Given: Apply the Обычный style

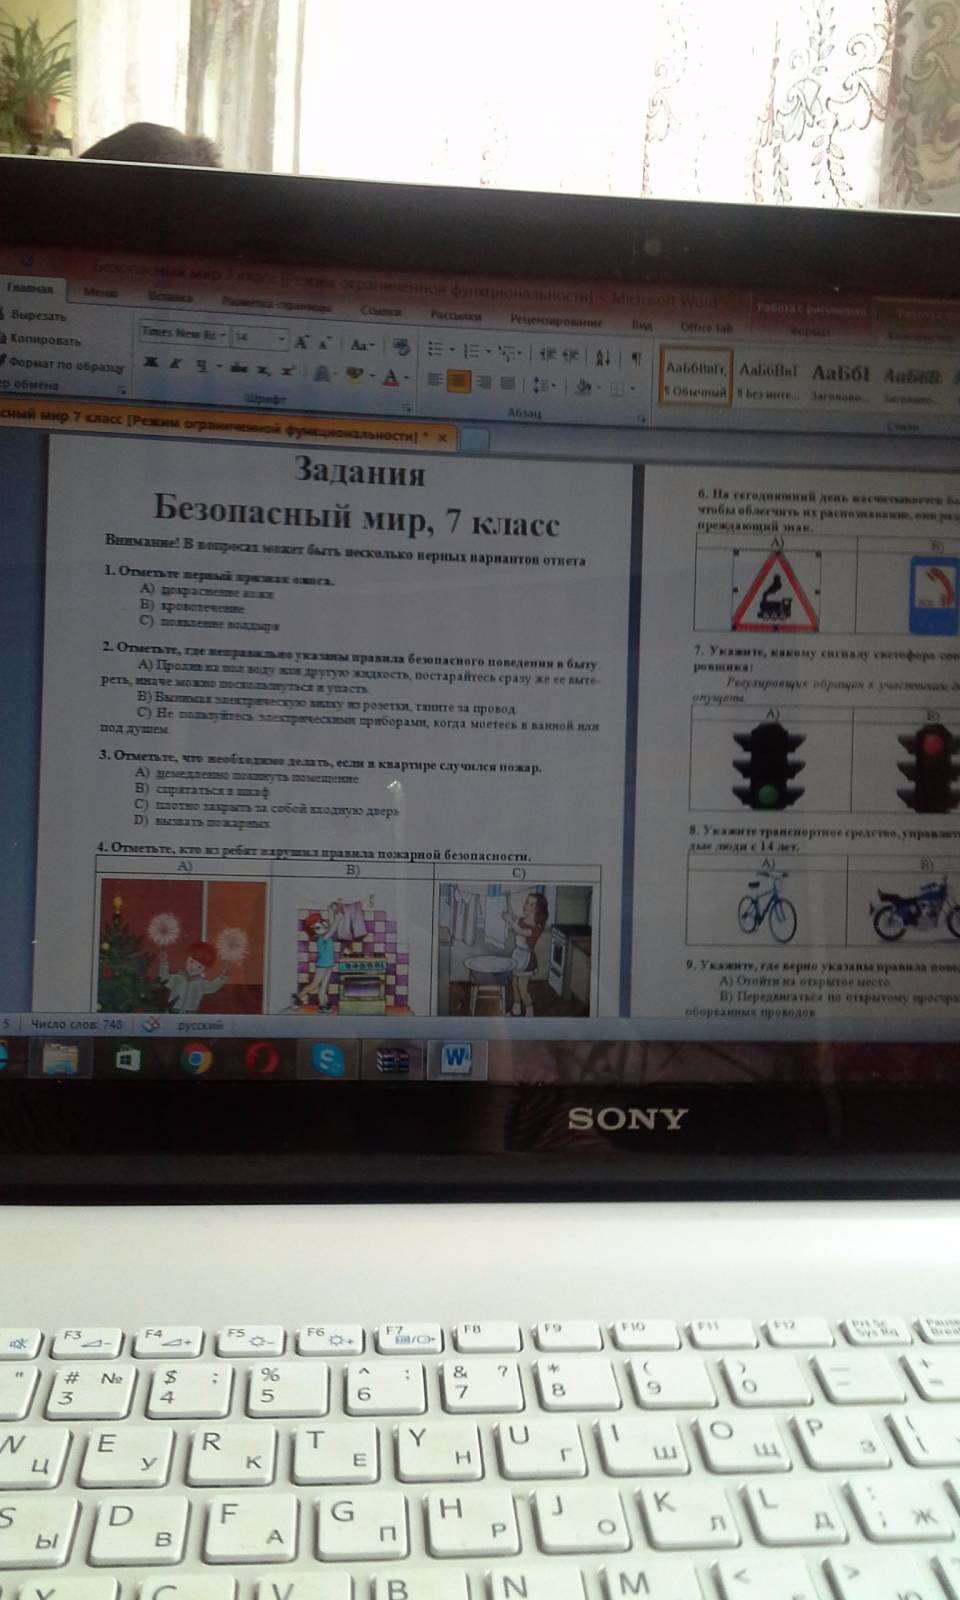Looking at the screenshot, I should click(697, 377).
